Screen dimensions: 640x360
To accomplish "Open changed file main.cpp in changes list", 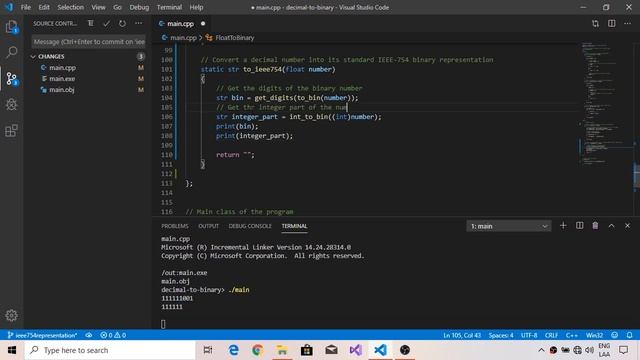I will point(62,68).
